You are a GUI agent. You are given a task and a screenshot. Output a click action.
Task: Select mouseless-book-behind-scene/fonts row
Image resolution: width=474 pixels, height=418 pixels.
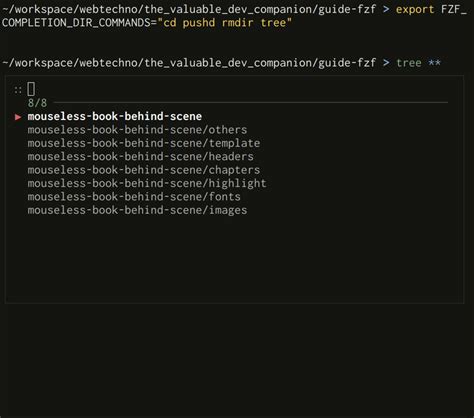pos(134,197)
